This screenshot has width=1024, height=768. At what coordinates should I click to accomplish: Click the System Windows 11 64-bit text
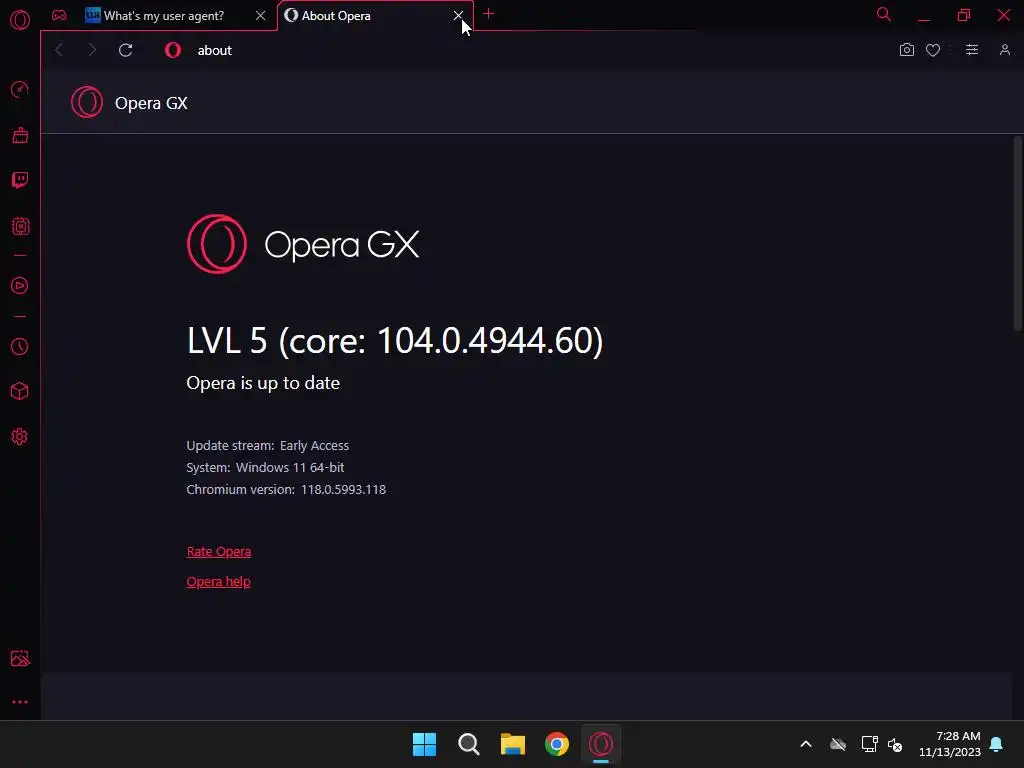click(265, 468)
